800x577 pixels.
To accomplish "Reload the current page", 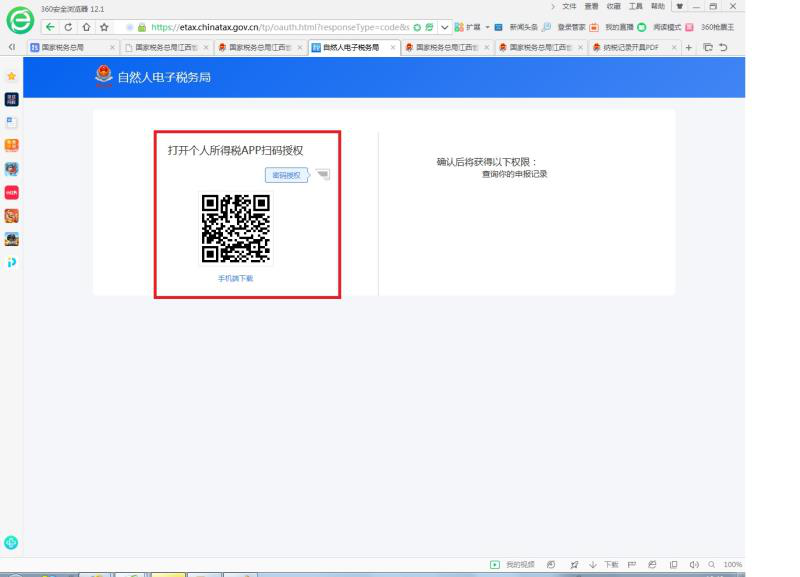I will pos(68,27).
